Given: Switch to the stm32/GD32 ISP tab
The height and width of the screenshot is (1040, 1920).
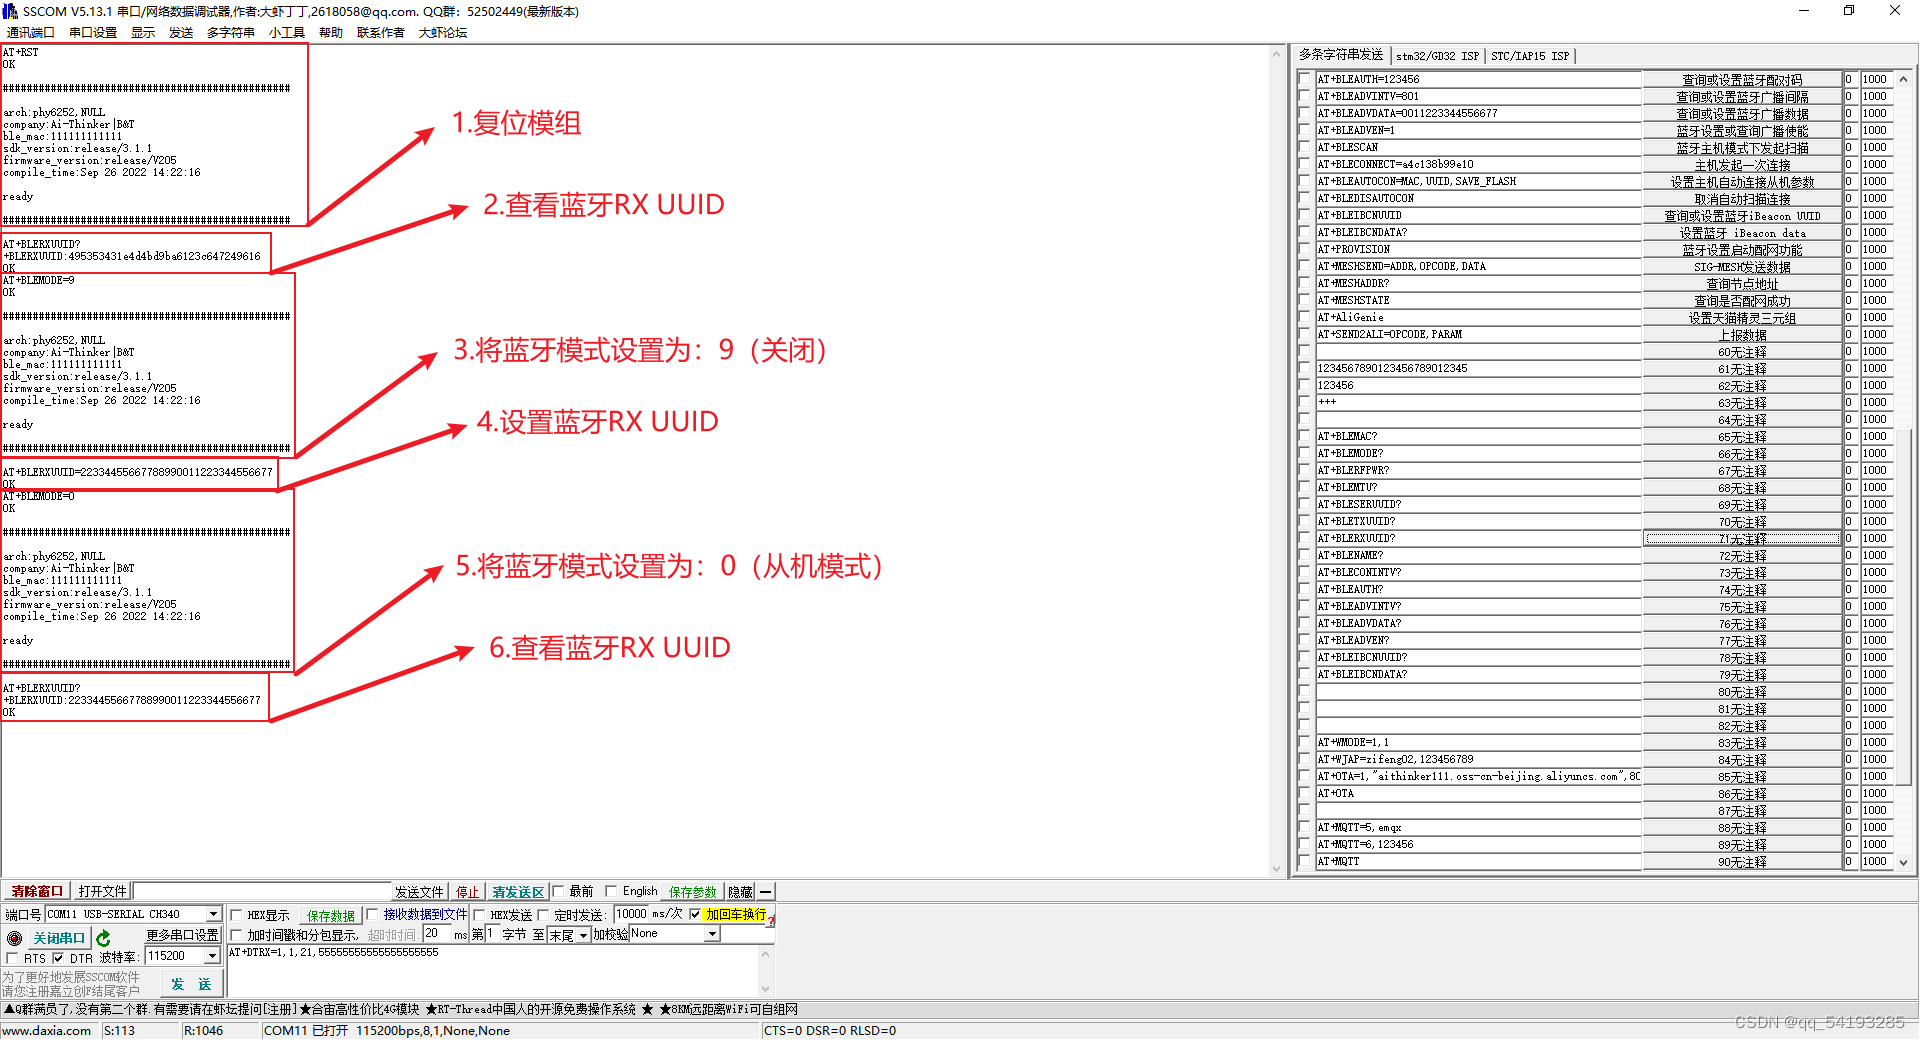Looking at the screenshot, I should pos(1437,56).
